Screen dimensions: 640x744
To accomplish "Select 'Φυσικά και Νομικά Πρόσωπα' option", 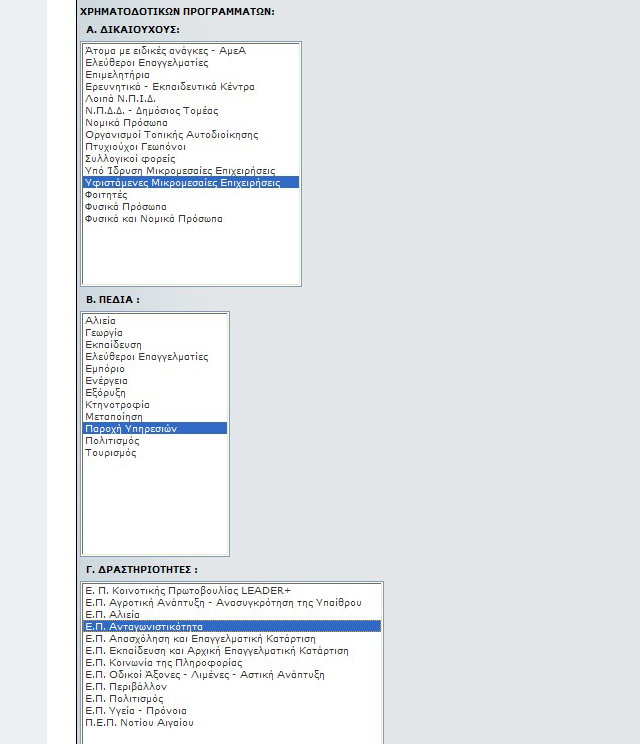I will tap(191, 219).
